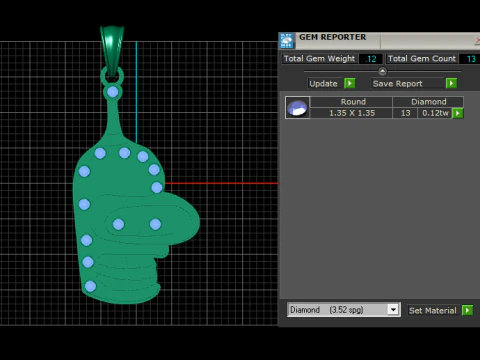480x360 pixels.
Task: Click the 1.35 X 1.35 size cell
Action: (352, 113)
